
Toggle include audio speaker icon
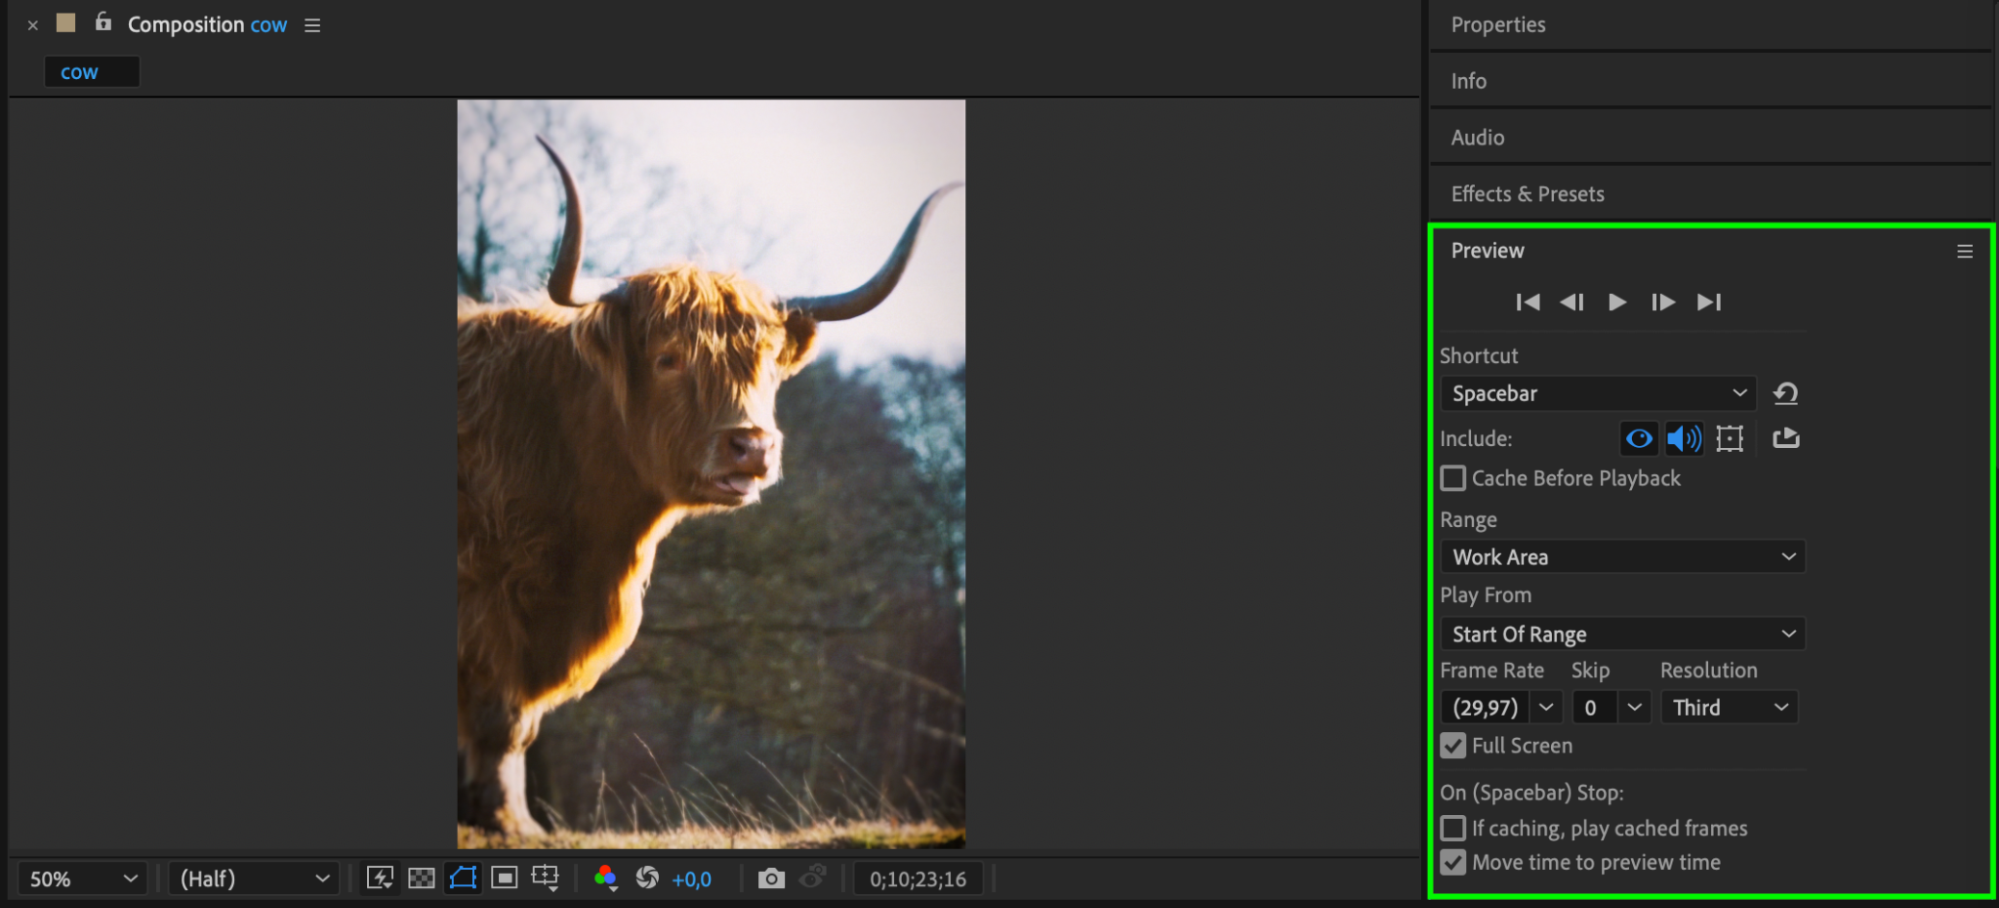coord(1684,438)
